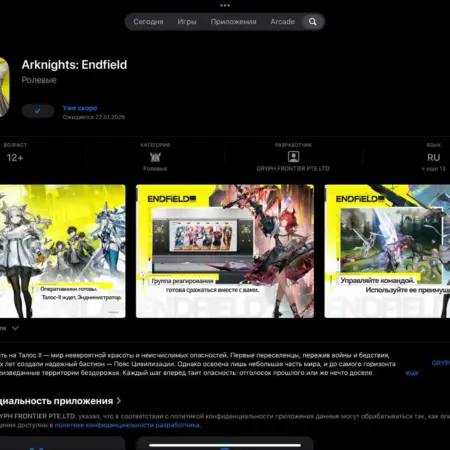Image resolution: width=450 pixels, height=450 pixels.
Task: Open the developer privacy policy link
Action: (127, 425)
